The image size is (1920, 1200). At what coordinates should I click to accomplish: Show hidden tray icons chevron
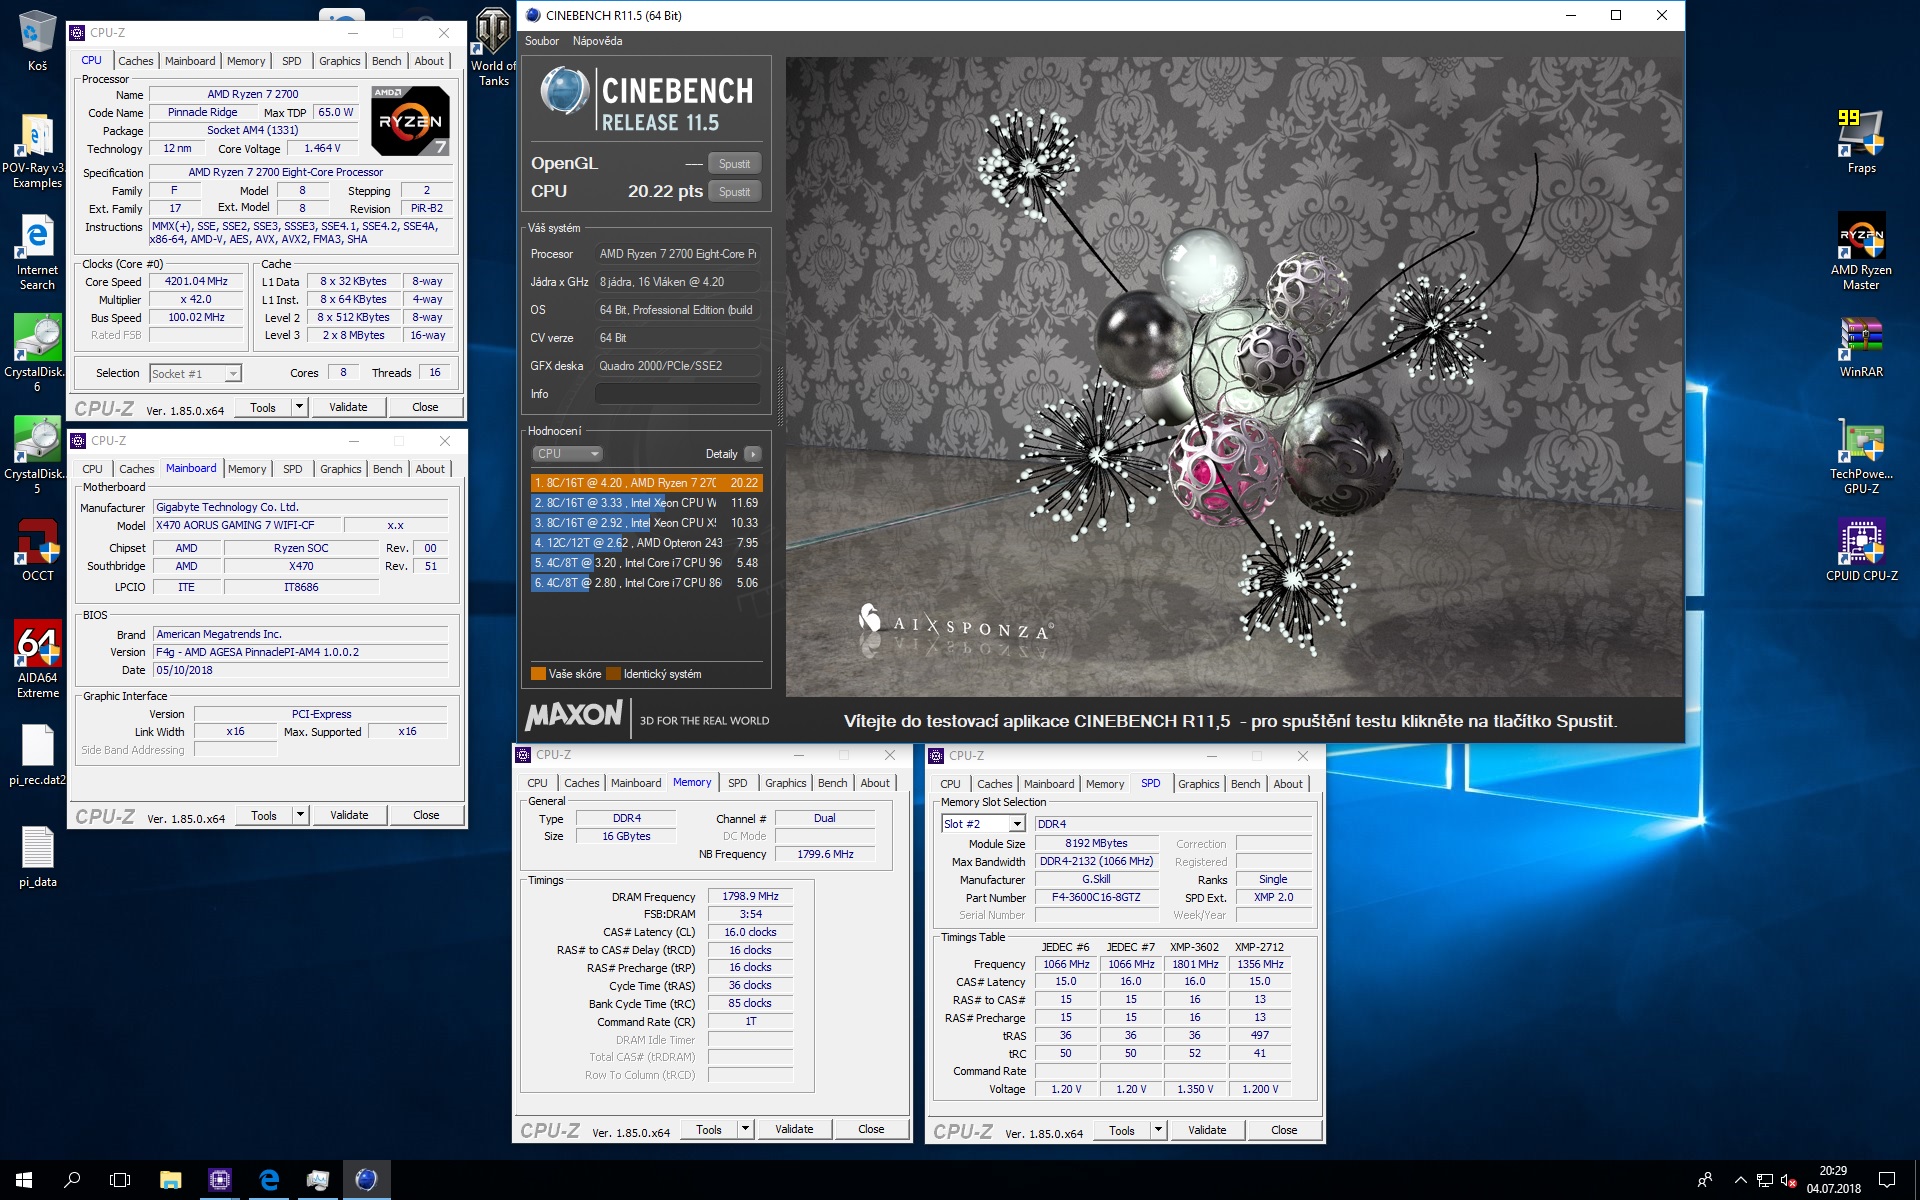click(x=1740, y=1180)
